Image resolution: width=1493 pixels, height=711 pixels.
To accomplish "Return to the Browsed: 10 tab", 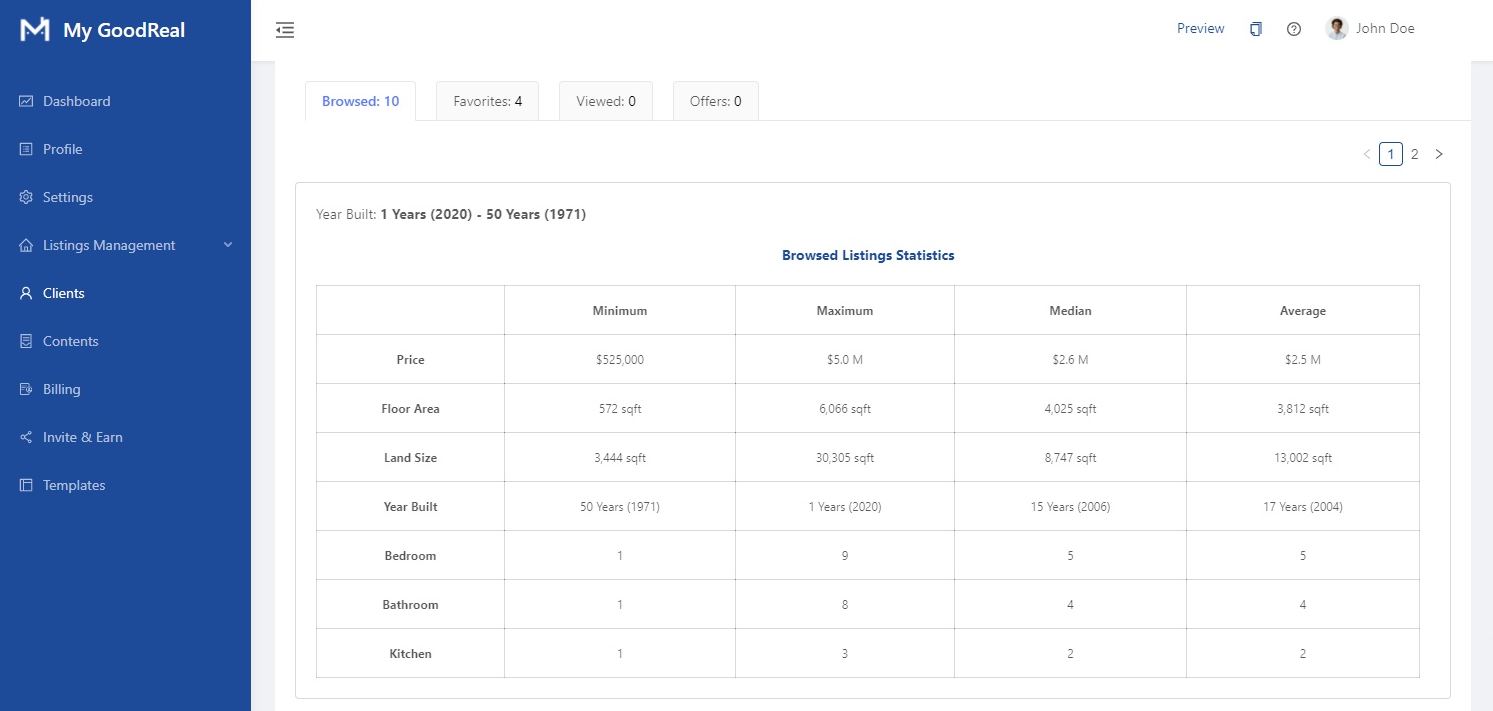I will tap(360, 101).
